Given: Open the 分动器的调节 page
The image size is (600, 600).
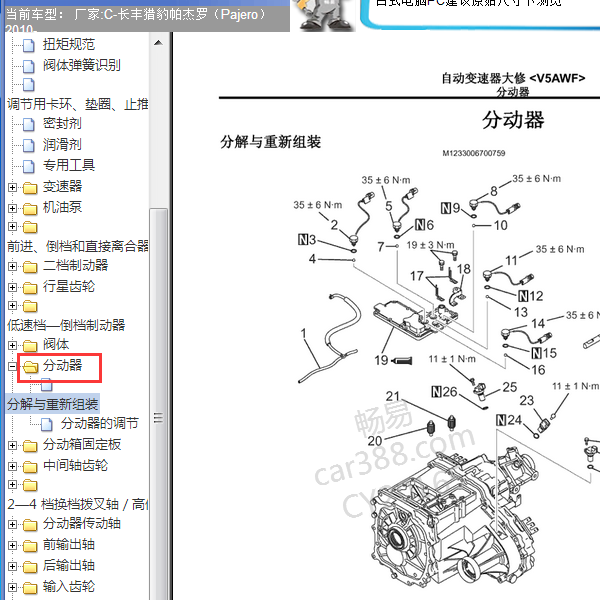Looking at the screenshot, I should [x=99, y=423].
